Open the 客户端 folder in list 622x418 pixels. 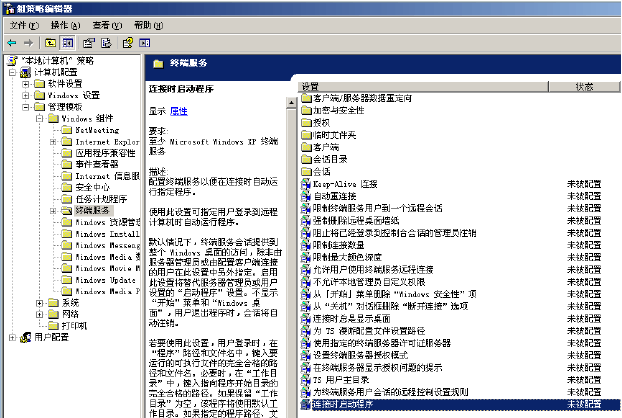click(x=320, y=147)
